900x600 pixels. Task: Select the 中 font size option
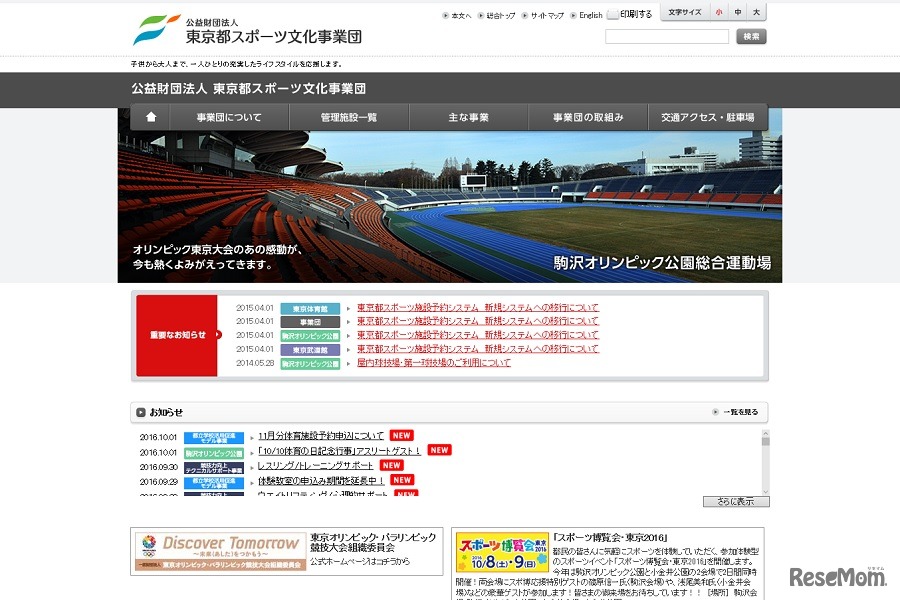(738, 12)
